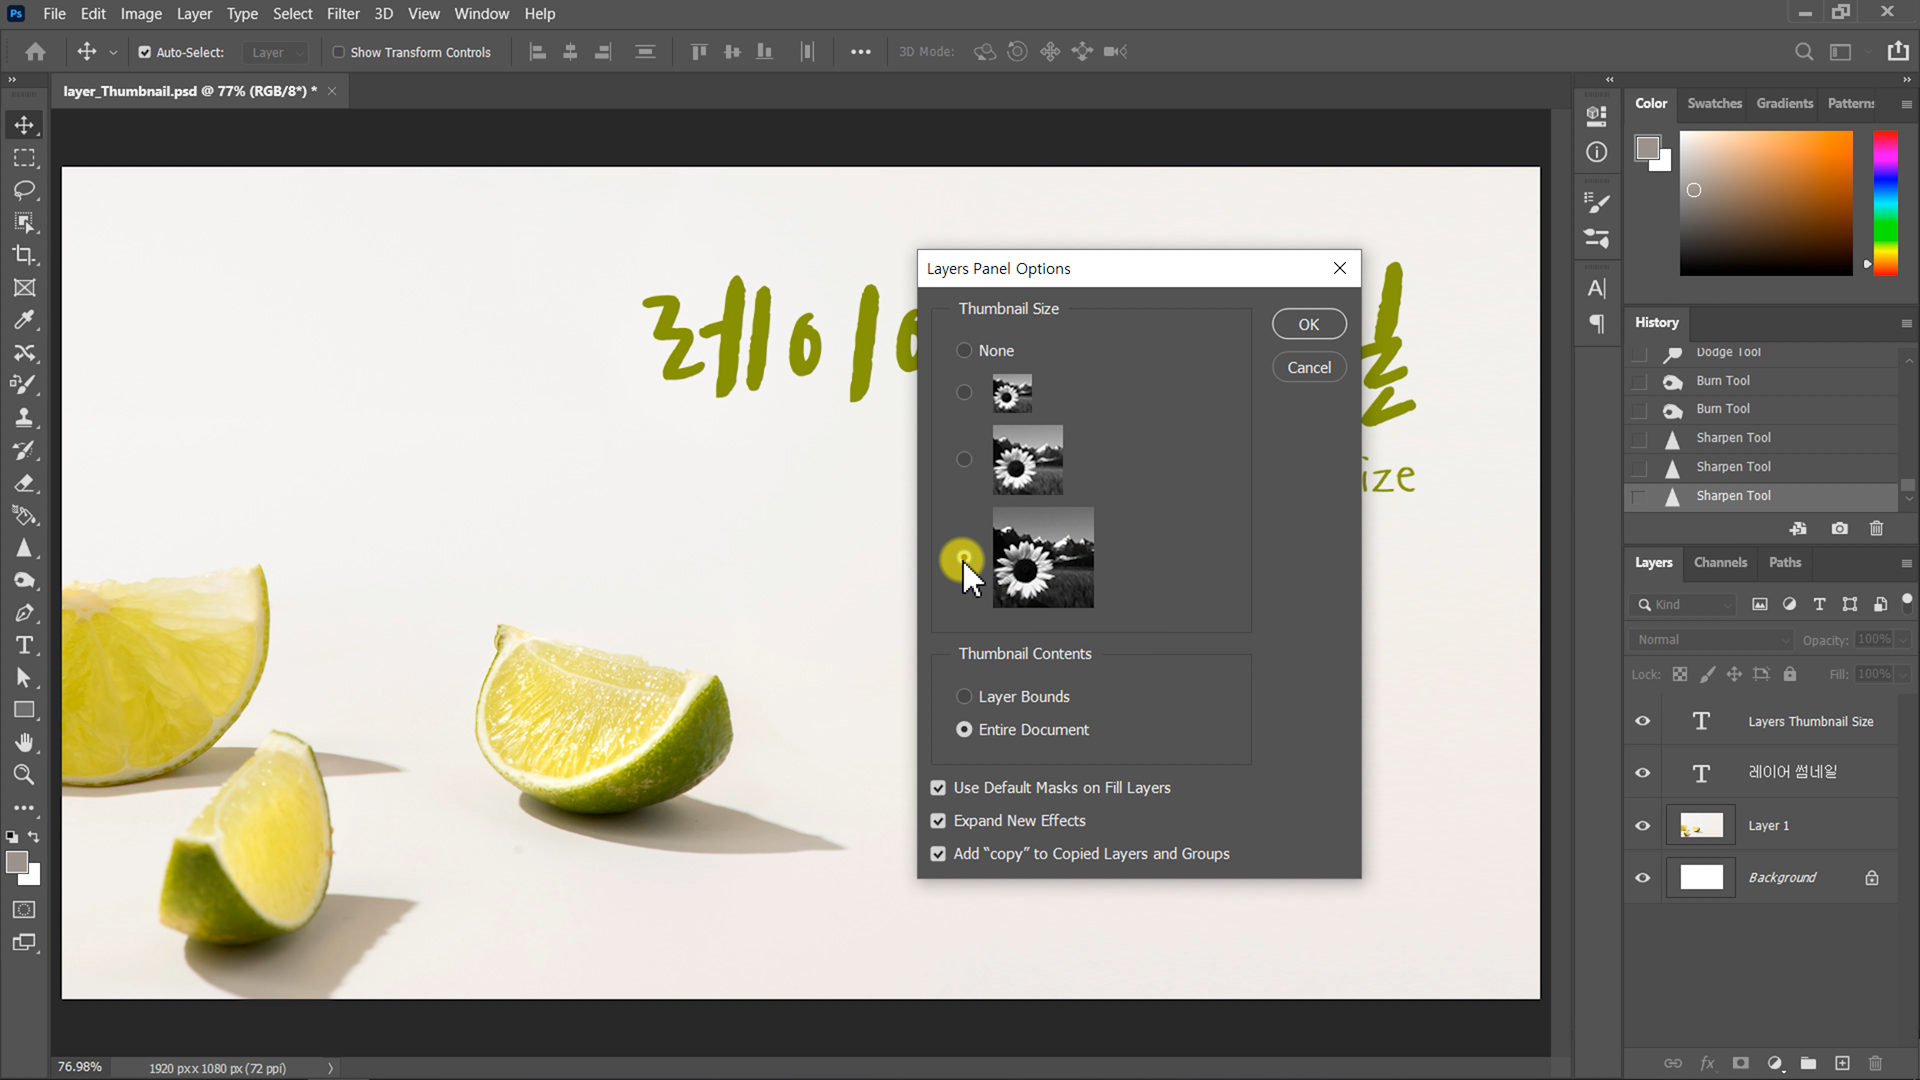
Task: Click the rainbow hue slider strip
Action: (1885, 203)
